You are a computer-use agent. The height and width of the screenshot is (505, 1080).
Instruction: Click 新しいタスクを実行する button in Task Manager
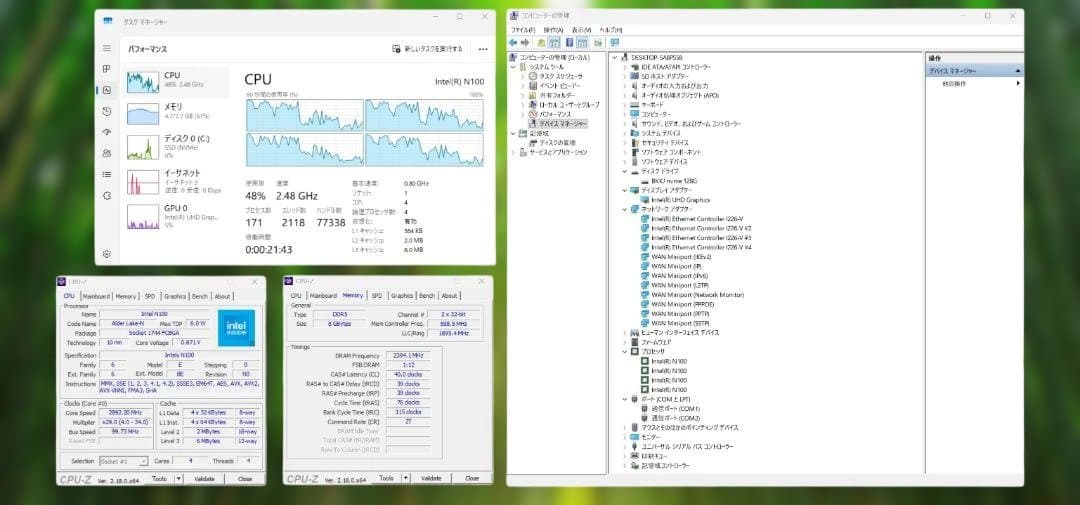click(x=428, y=49)
